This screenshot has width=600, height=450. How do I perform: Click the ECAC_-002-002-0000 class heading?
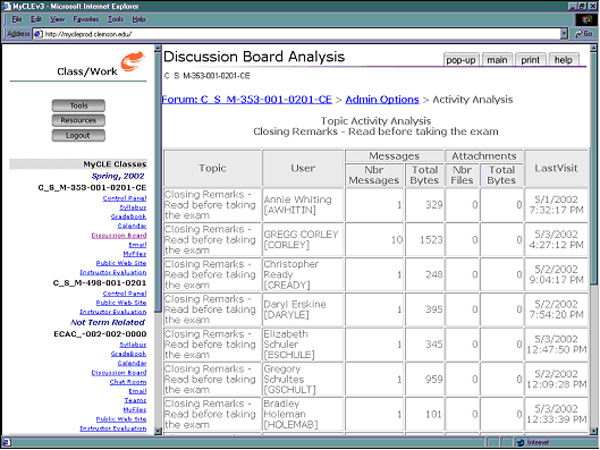(x=100, y=334)
